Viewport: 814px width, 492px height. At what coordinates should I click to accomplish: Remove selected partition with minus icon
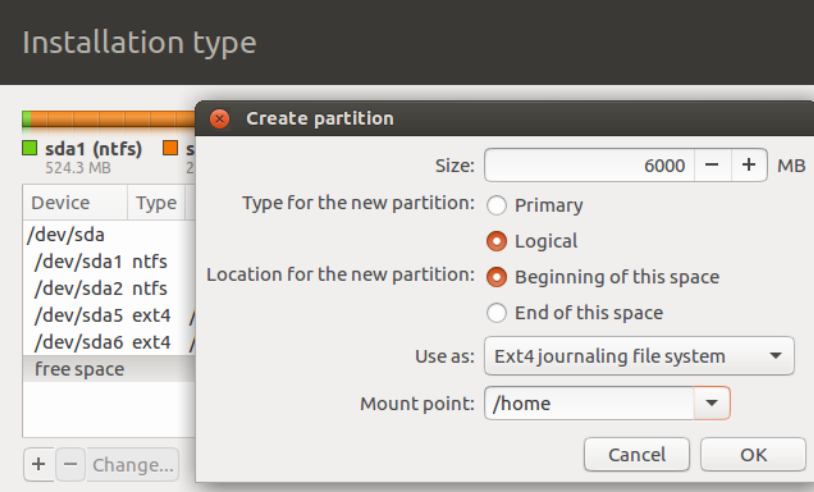71,464
